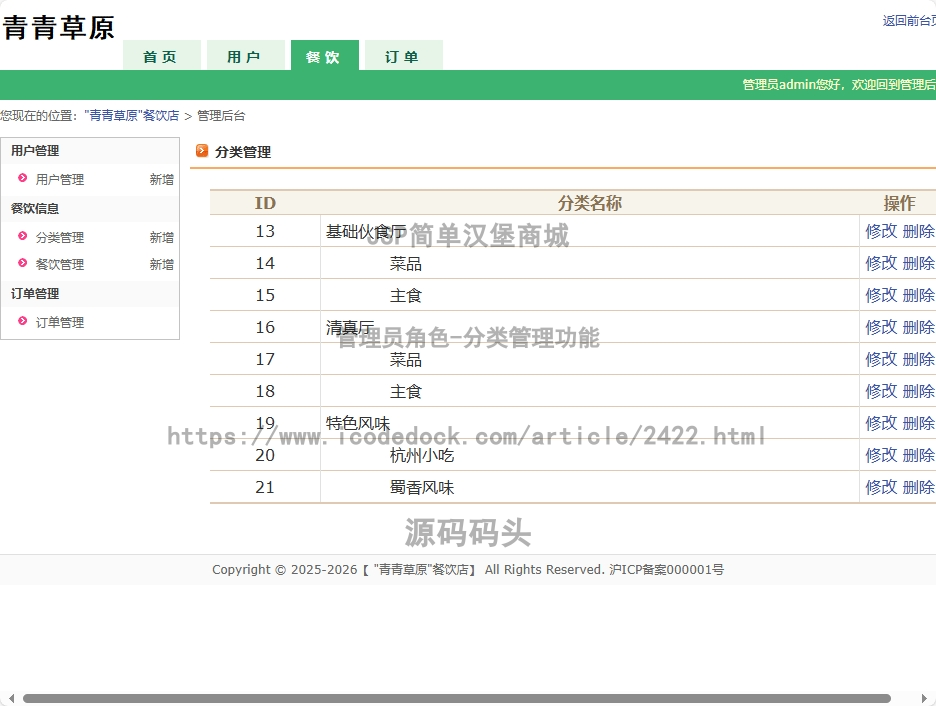936x706 pixels.
Task: Click 修改 for row ID 15
Action: coord(881,295)
